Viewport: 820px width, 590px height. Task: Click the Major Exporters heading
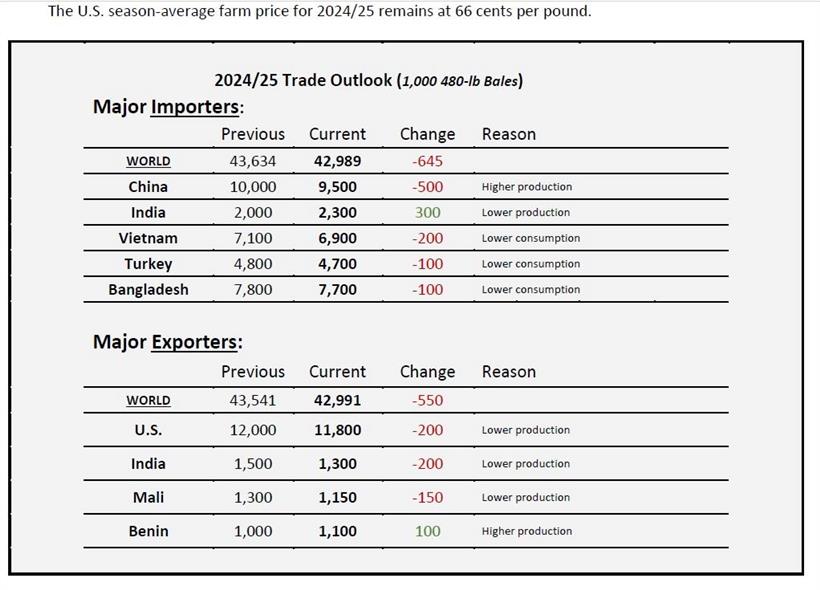coord(168,342)
